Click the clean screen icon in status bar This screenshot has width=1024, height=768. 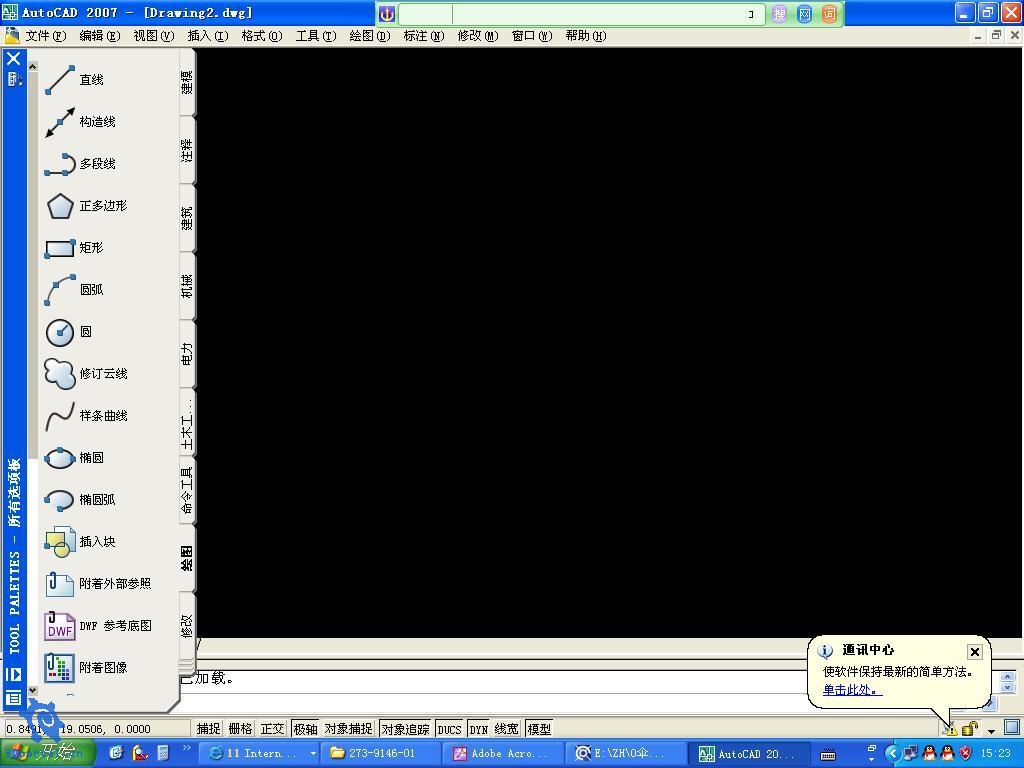pyautogui.click(x=1012, y=727)
